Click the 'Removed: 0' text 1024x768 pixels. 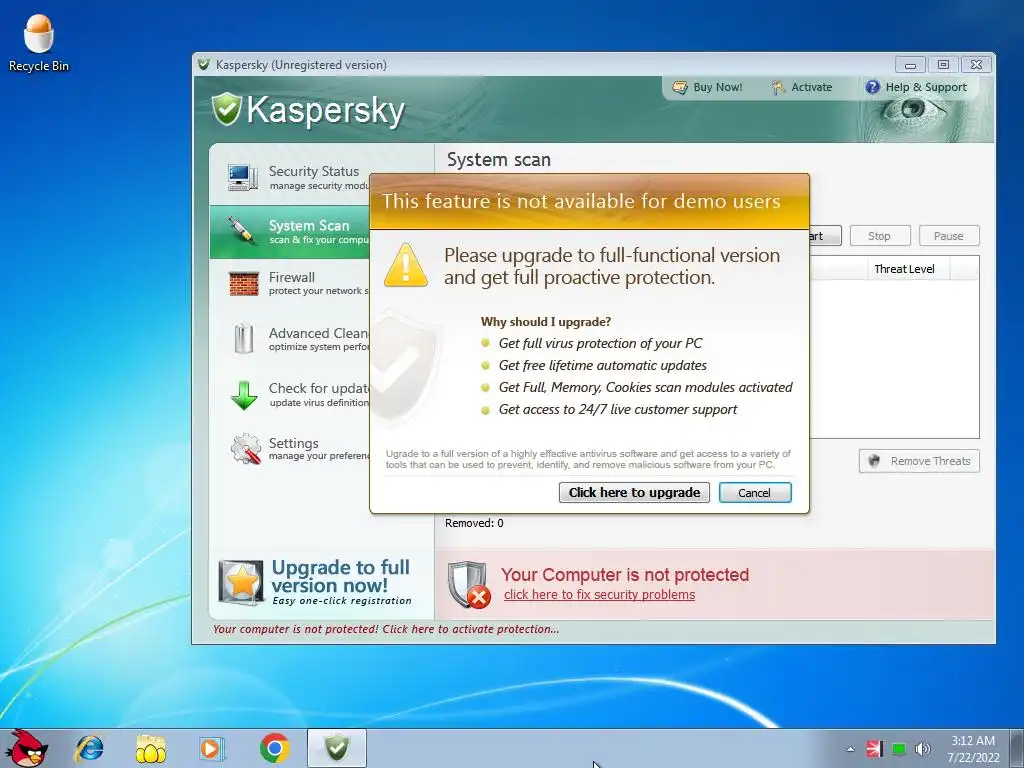(x=474, y=523)
